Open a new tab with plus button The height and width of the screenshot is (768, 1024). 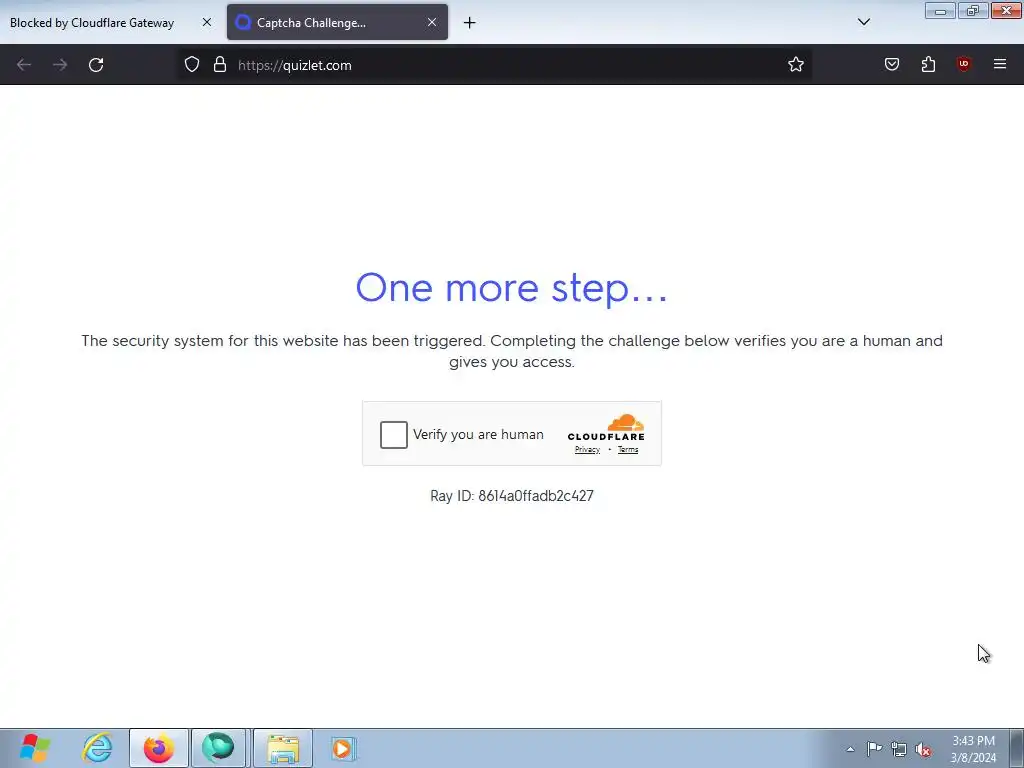[470, 23]
